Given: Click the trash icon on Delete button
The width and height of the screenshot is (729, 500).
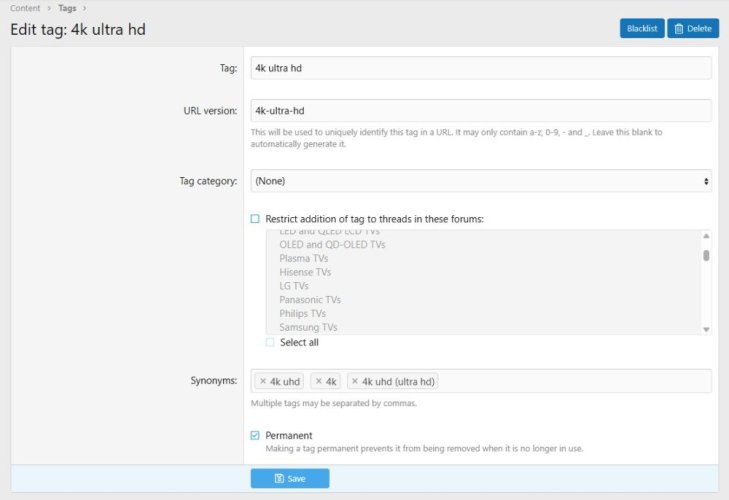Looking at the screenshot, I should point(679,29).
